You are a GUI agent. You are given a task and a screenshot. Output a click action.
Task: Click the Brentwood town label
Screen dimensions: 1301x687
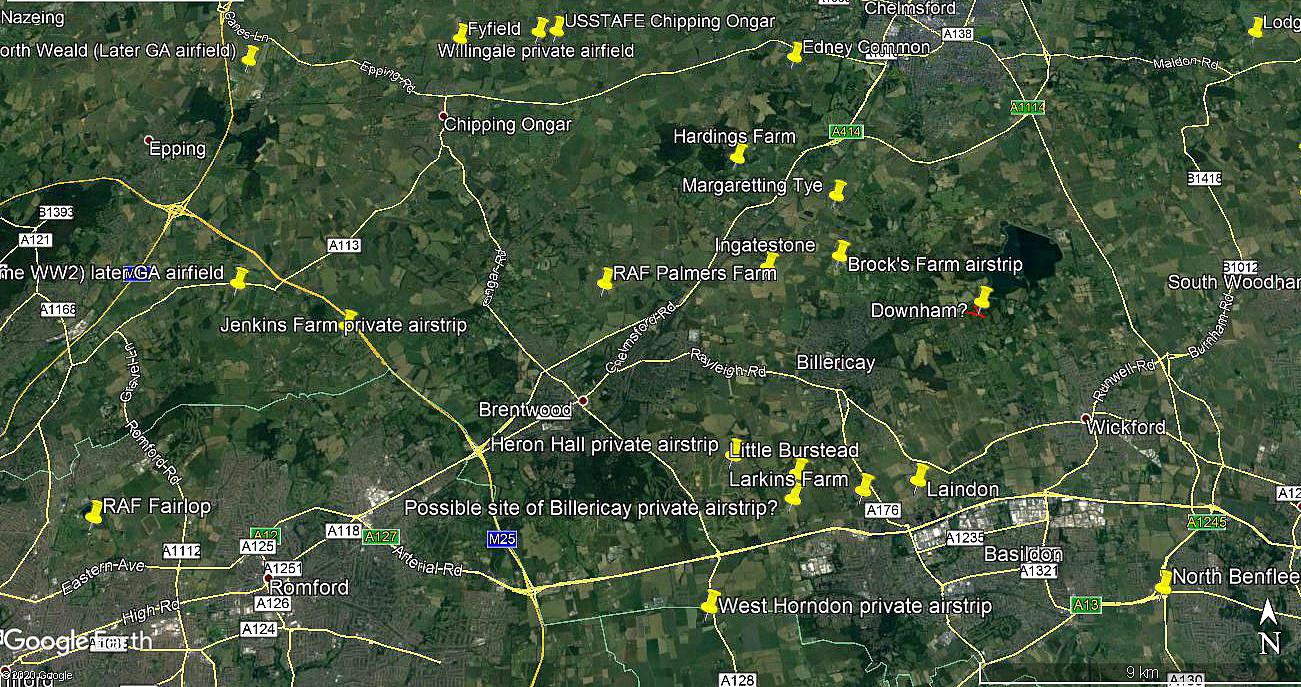(x=525, y=410)
